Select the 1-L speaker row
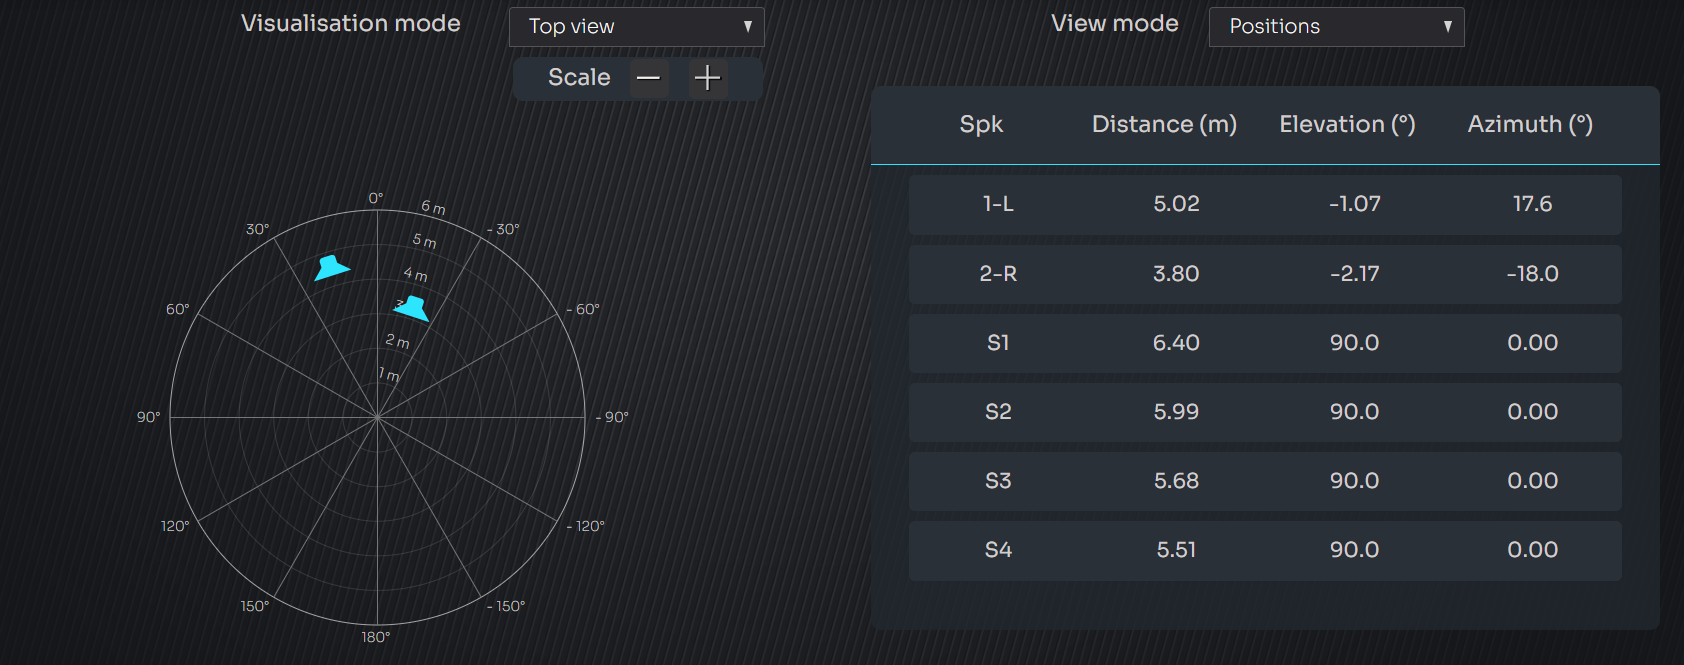 tap(1265, 205)
